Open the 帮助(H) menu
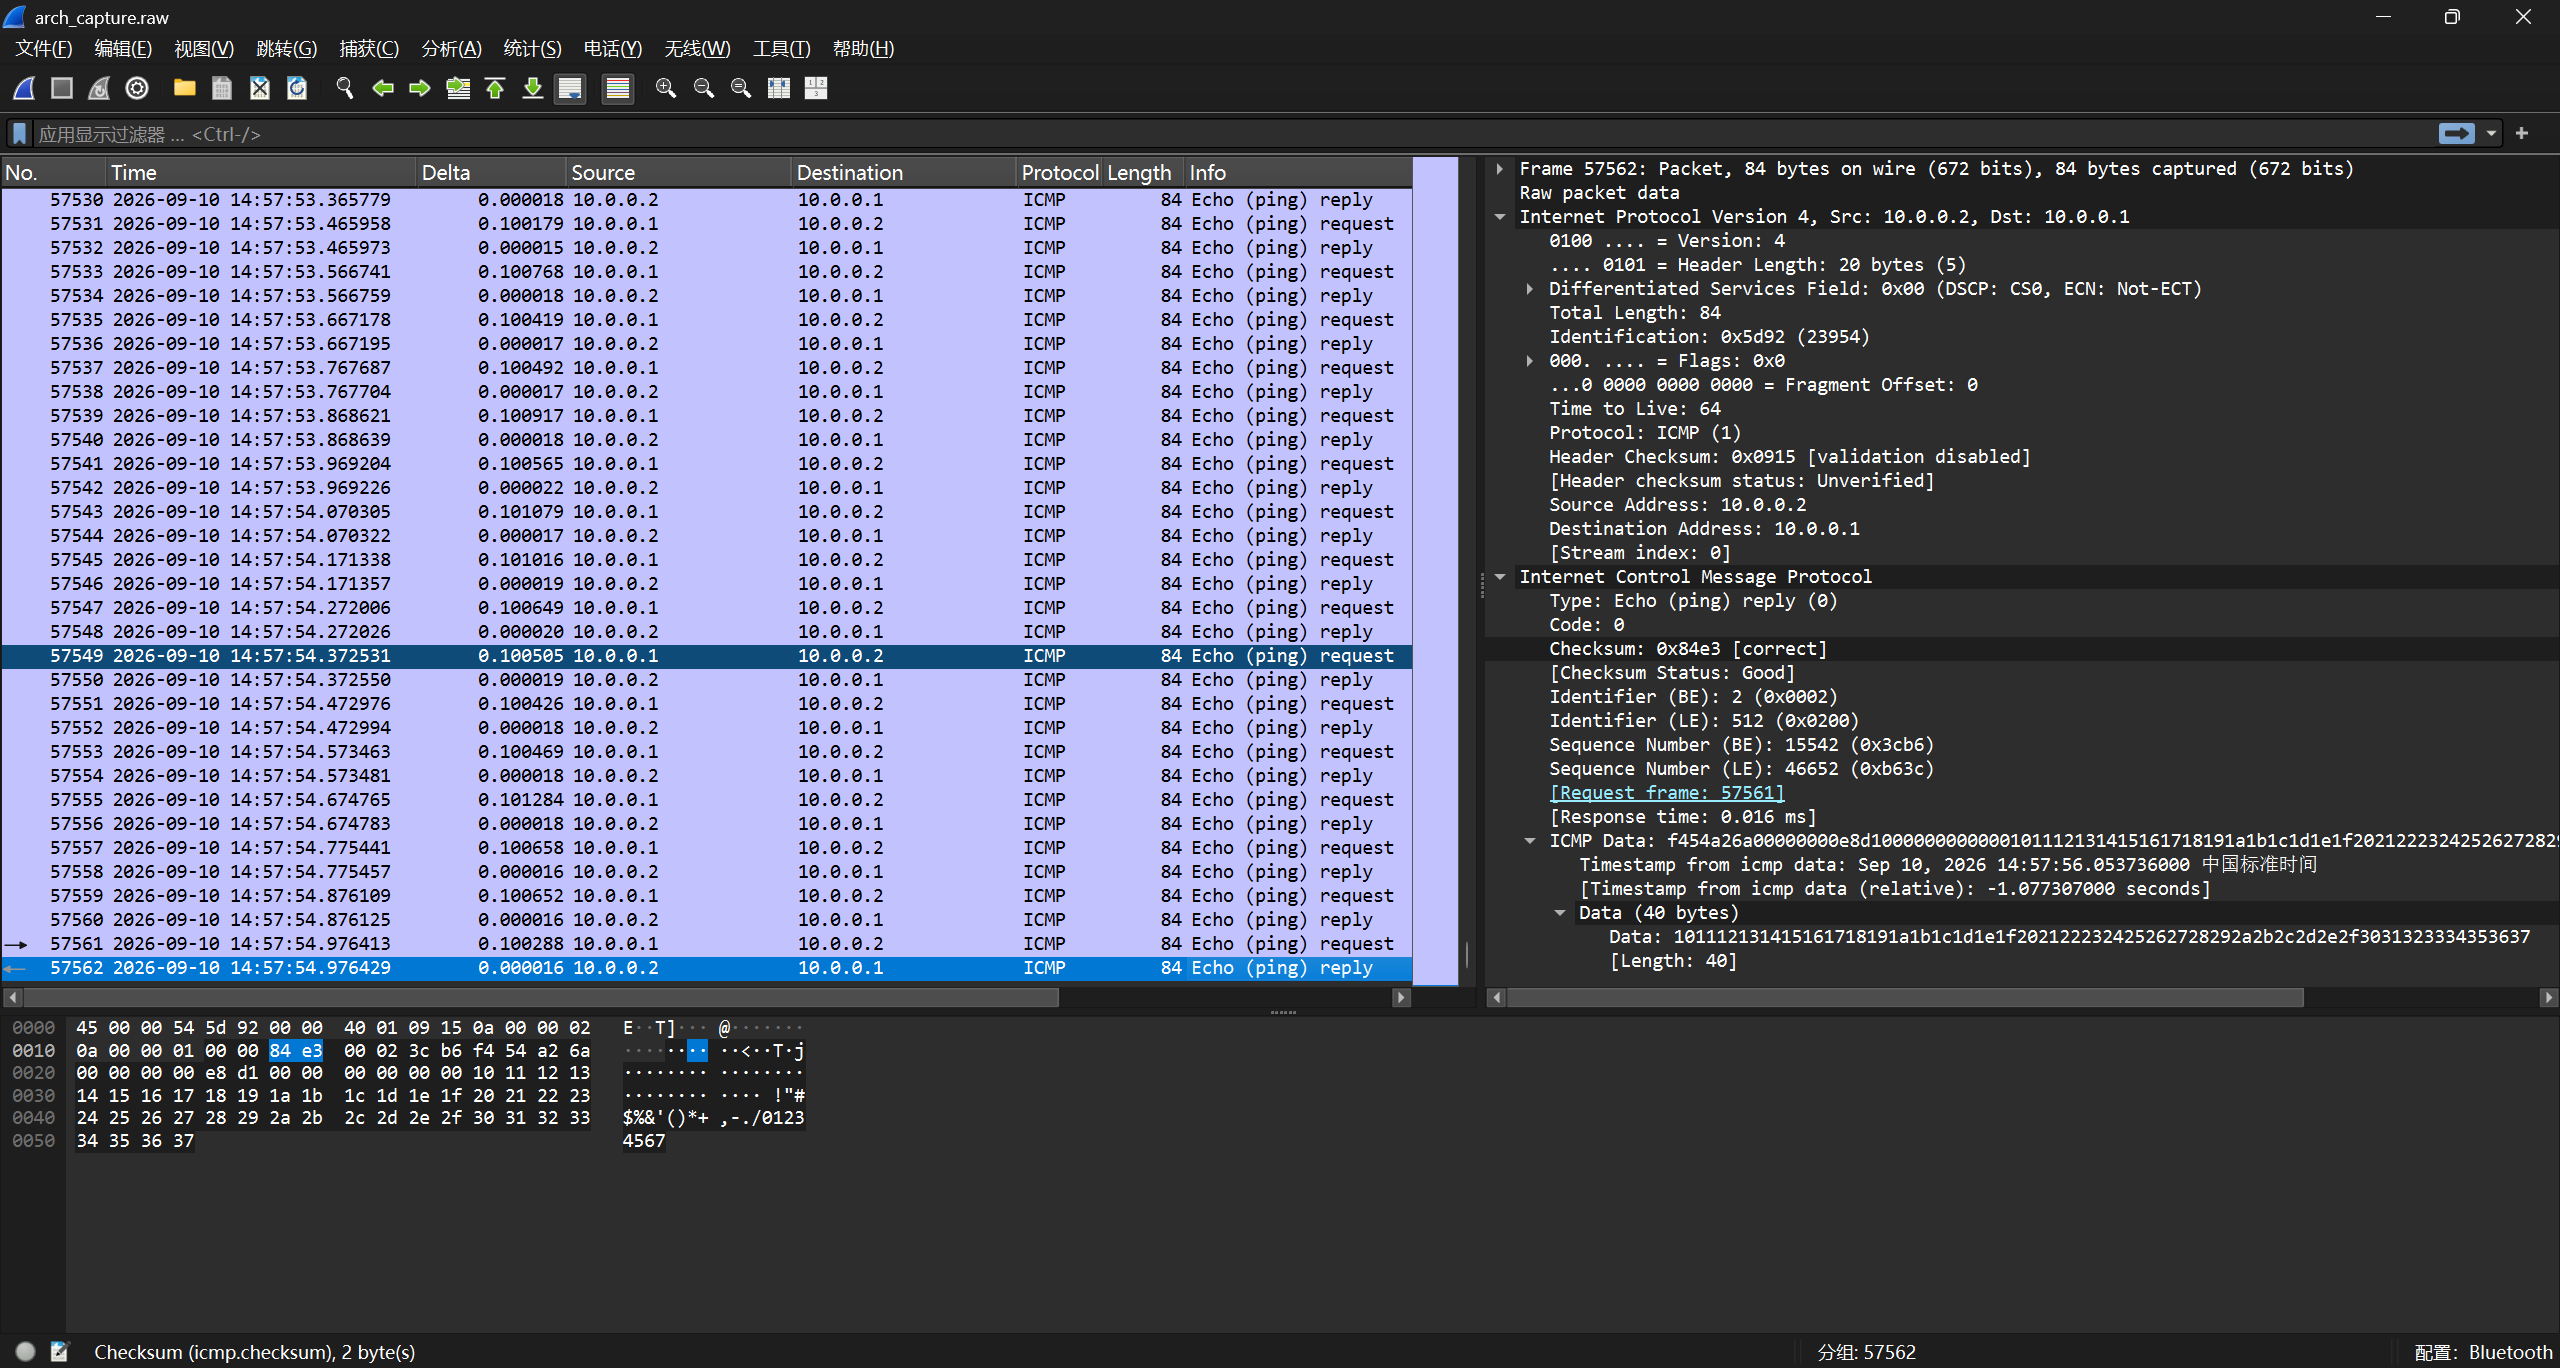The height and width of the screenshot is (1368, 2560). tap(863, 48)
